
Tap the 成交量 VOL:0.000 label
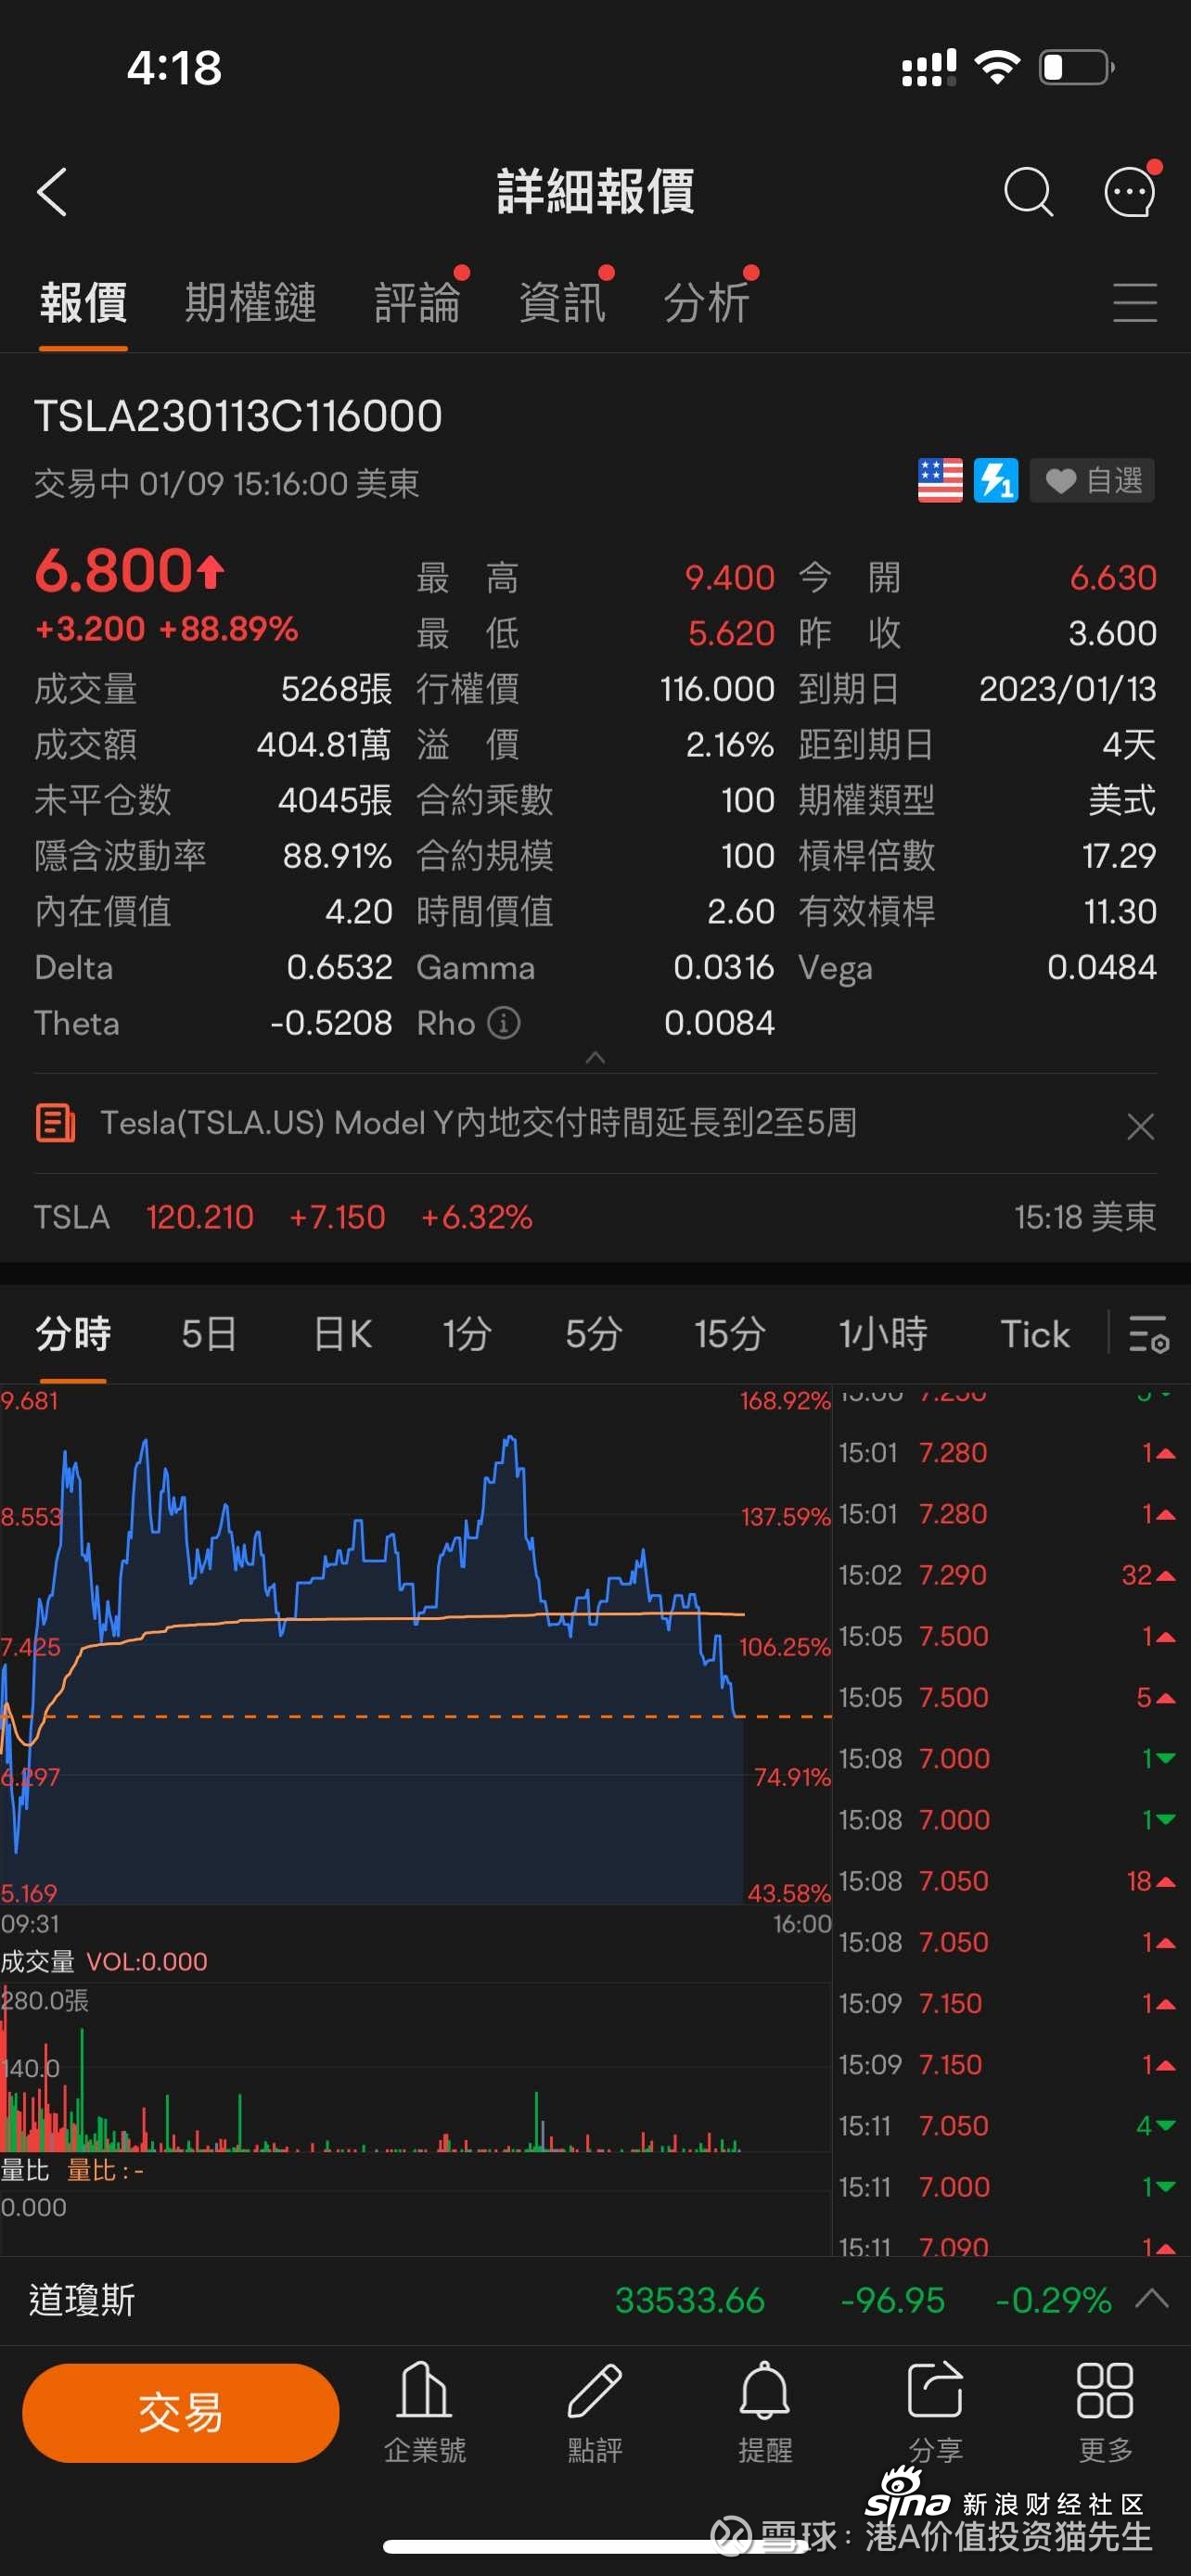click(104, 1961)
